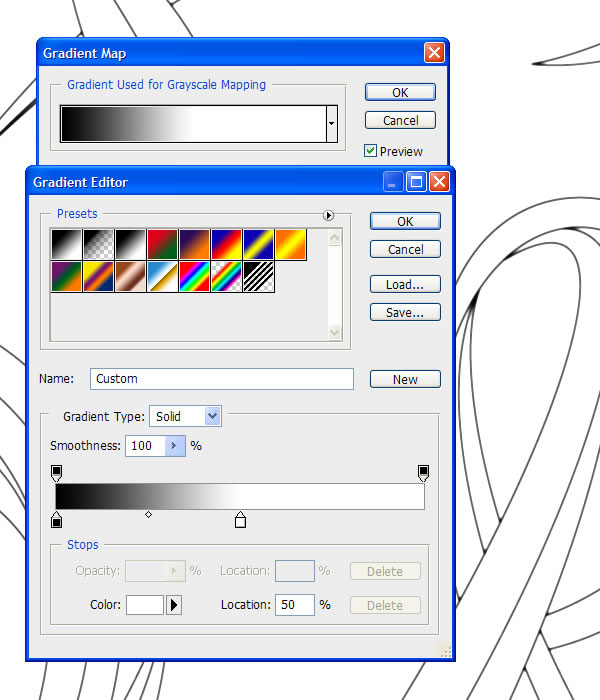The width and height of the screenshot is (600, 700).
Task: Select the black-to-white foreground gradient preset
Action: click(x=67, y=244)
